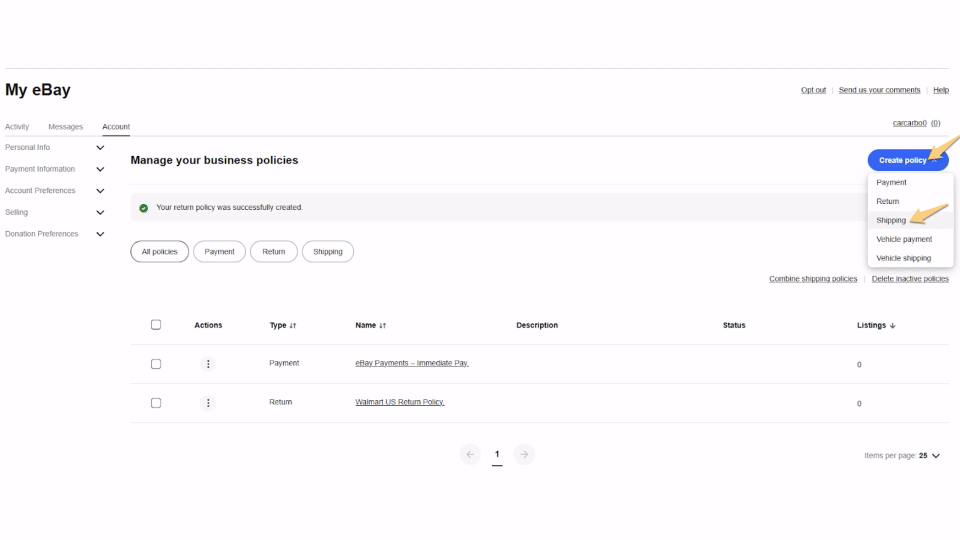
Task: Check the eBay Payments policy checkbox
Action: click(156, 364)
